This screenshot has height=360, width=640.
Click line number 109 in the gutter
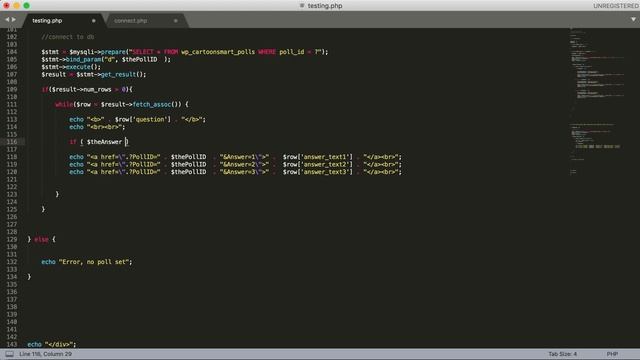11,89
